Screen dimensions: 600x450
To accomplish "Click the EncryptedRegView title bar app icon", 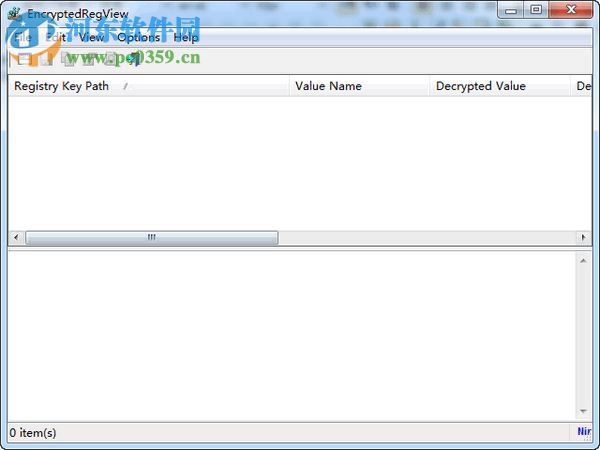I will point(15,14).
